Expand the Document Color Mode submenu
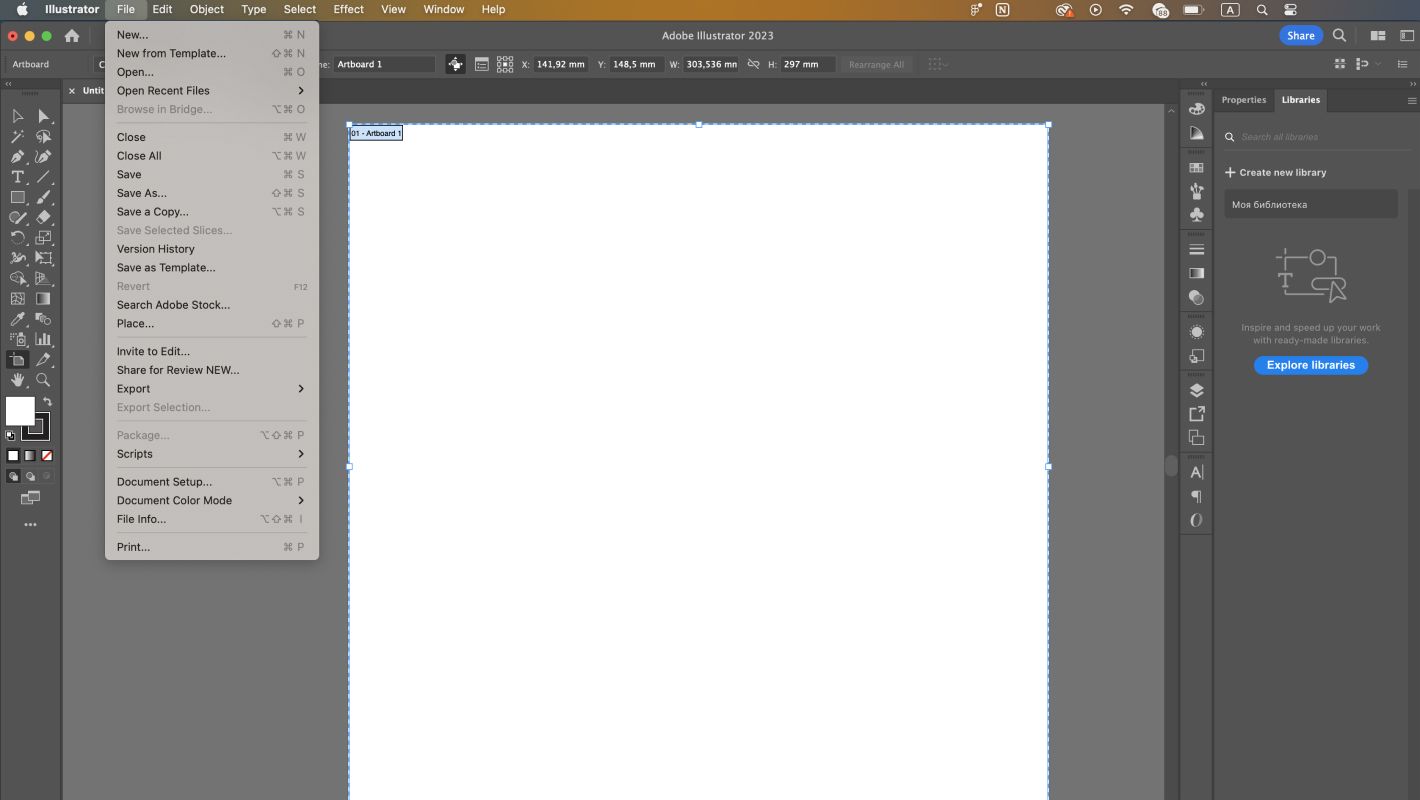Viewport: 1420px width, 800px height. pos(174,500)
